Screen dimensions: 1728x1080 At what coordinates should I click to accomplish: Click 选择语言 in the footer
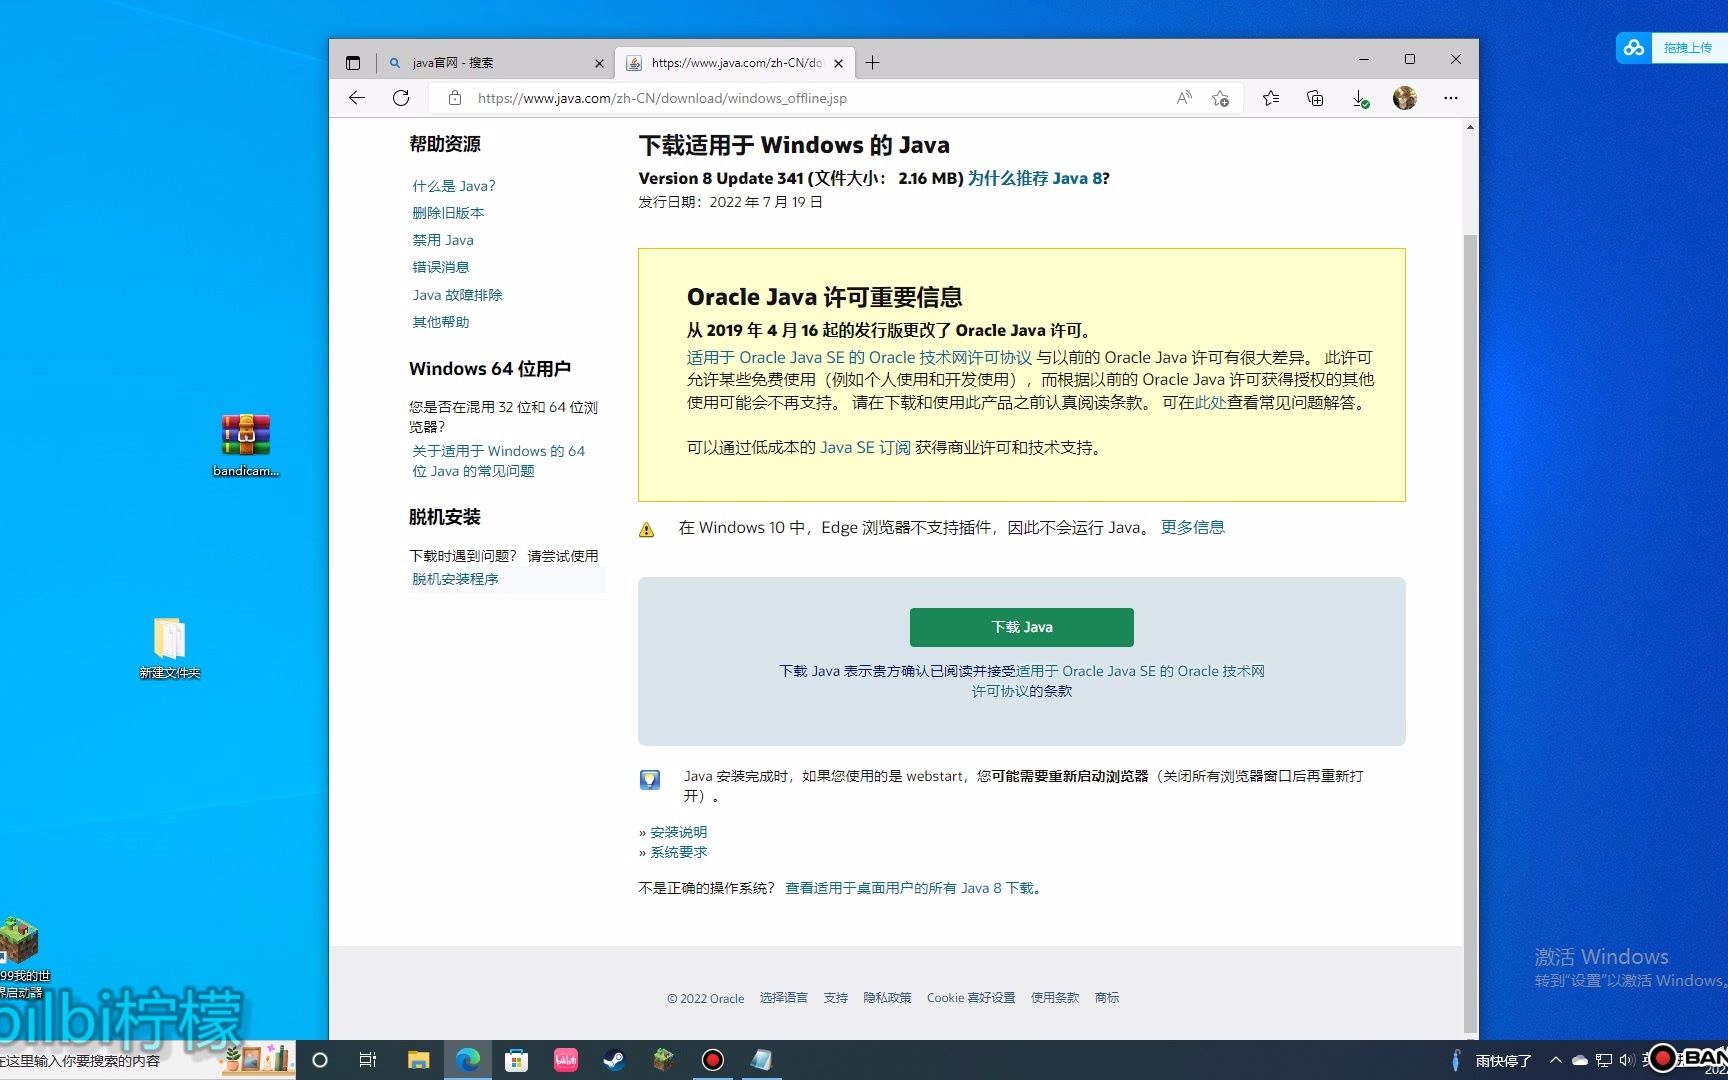point(783,998)
